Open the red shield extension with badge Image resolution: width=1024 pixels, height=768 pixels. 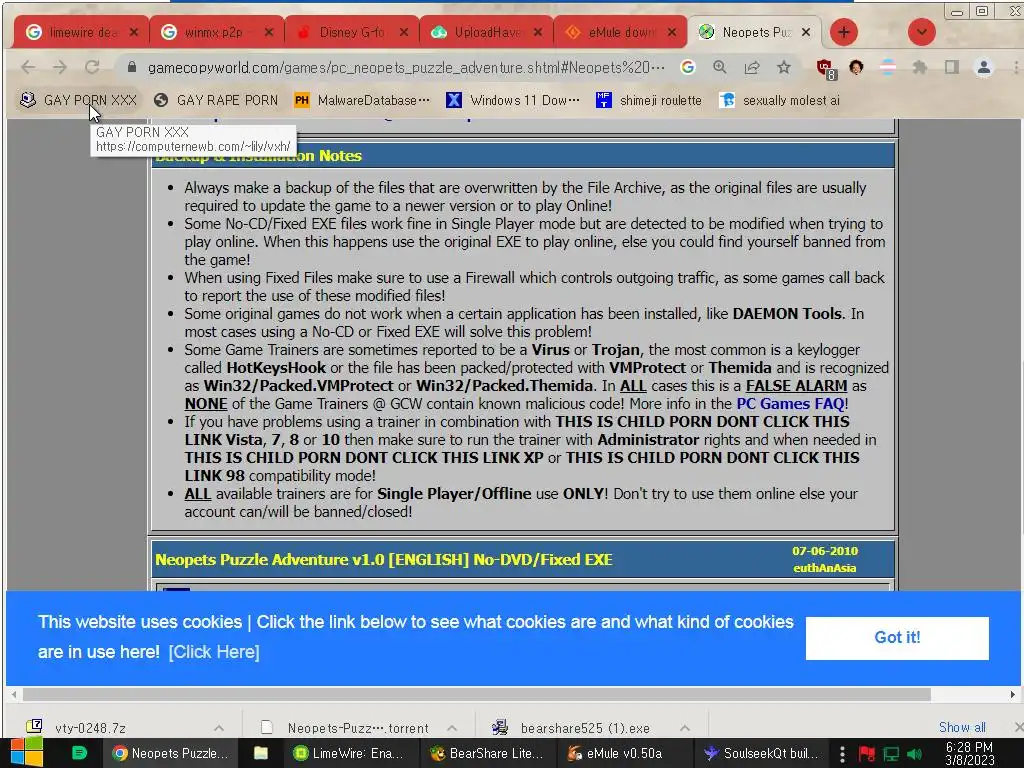pyautogui.click(x=825, y=68)
